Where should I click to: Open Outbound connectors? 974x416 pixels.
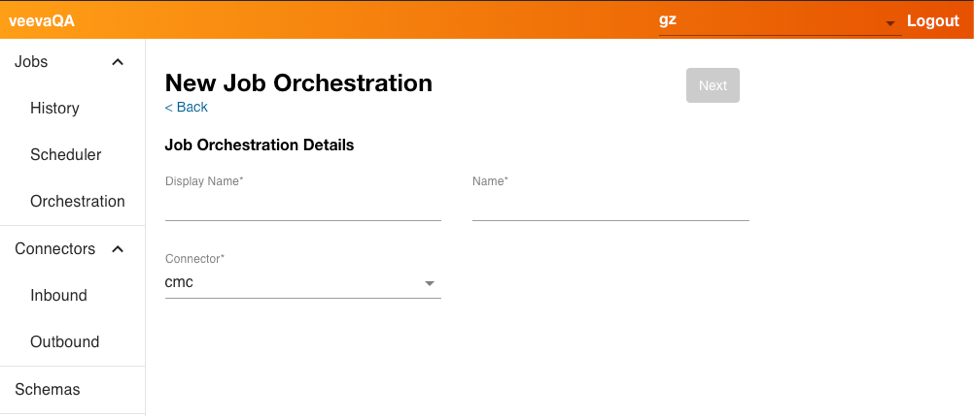[65, 342]
